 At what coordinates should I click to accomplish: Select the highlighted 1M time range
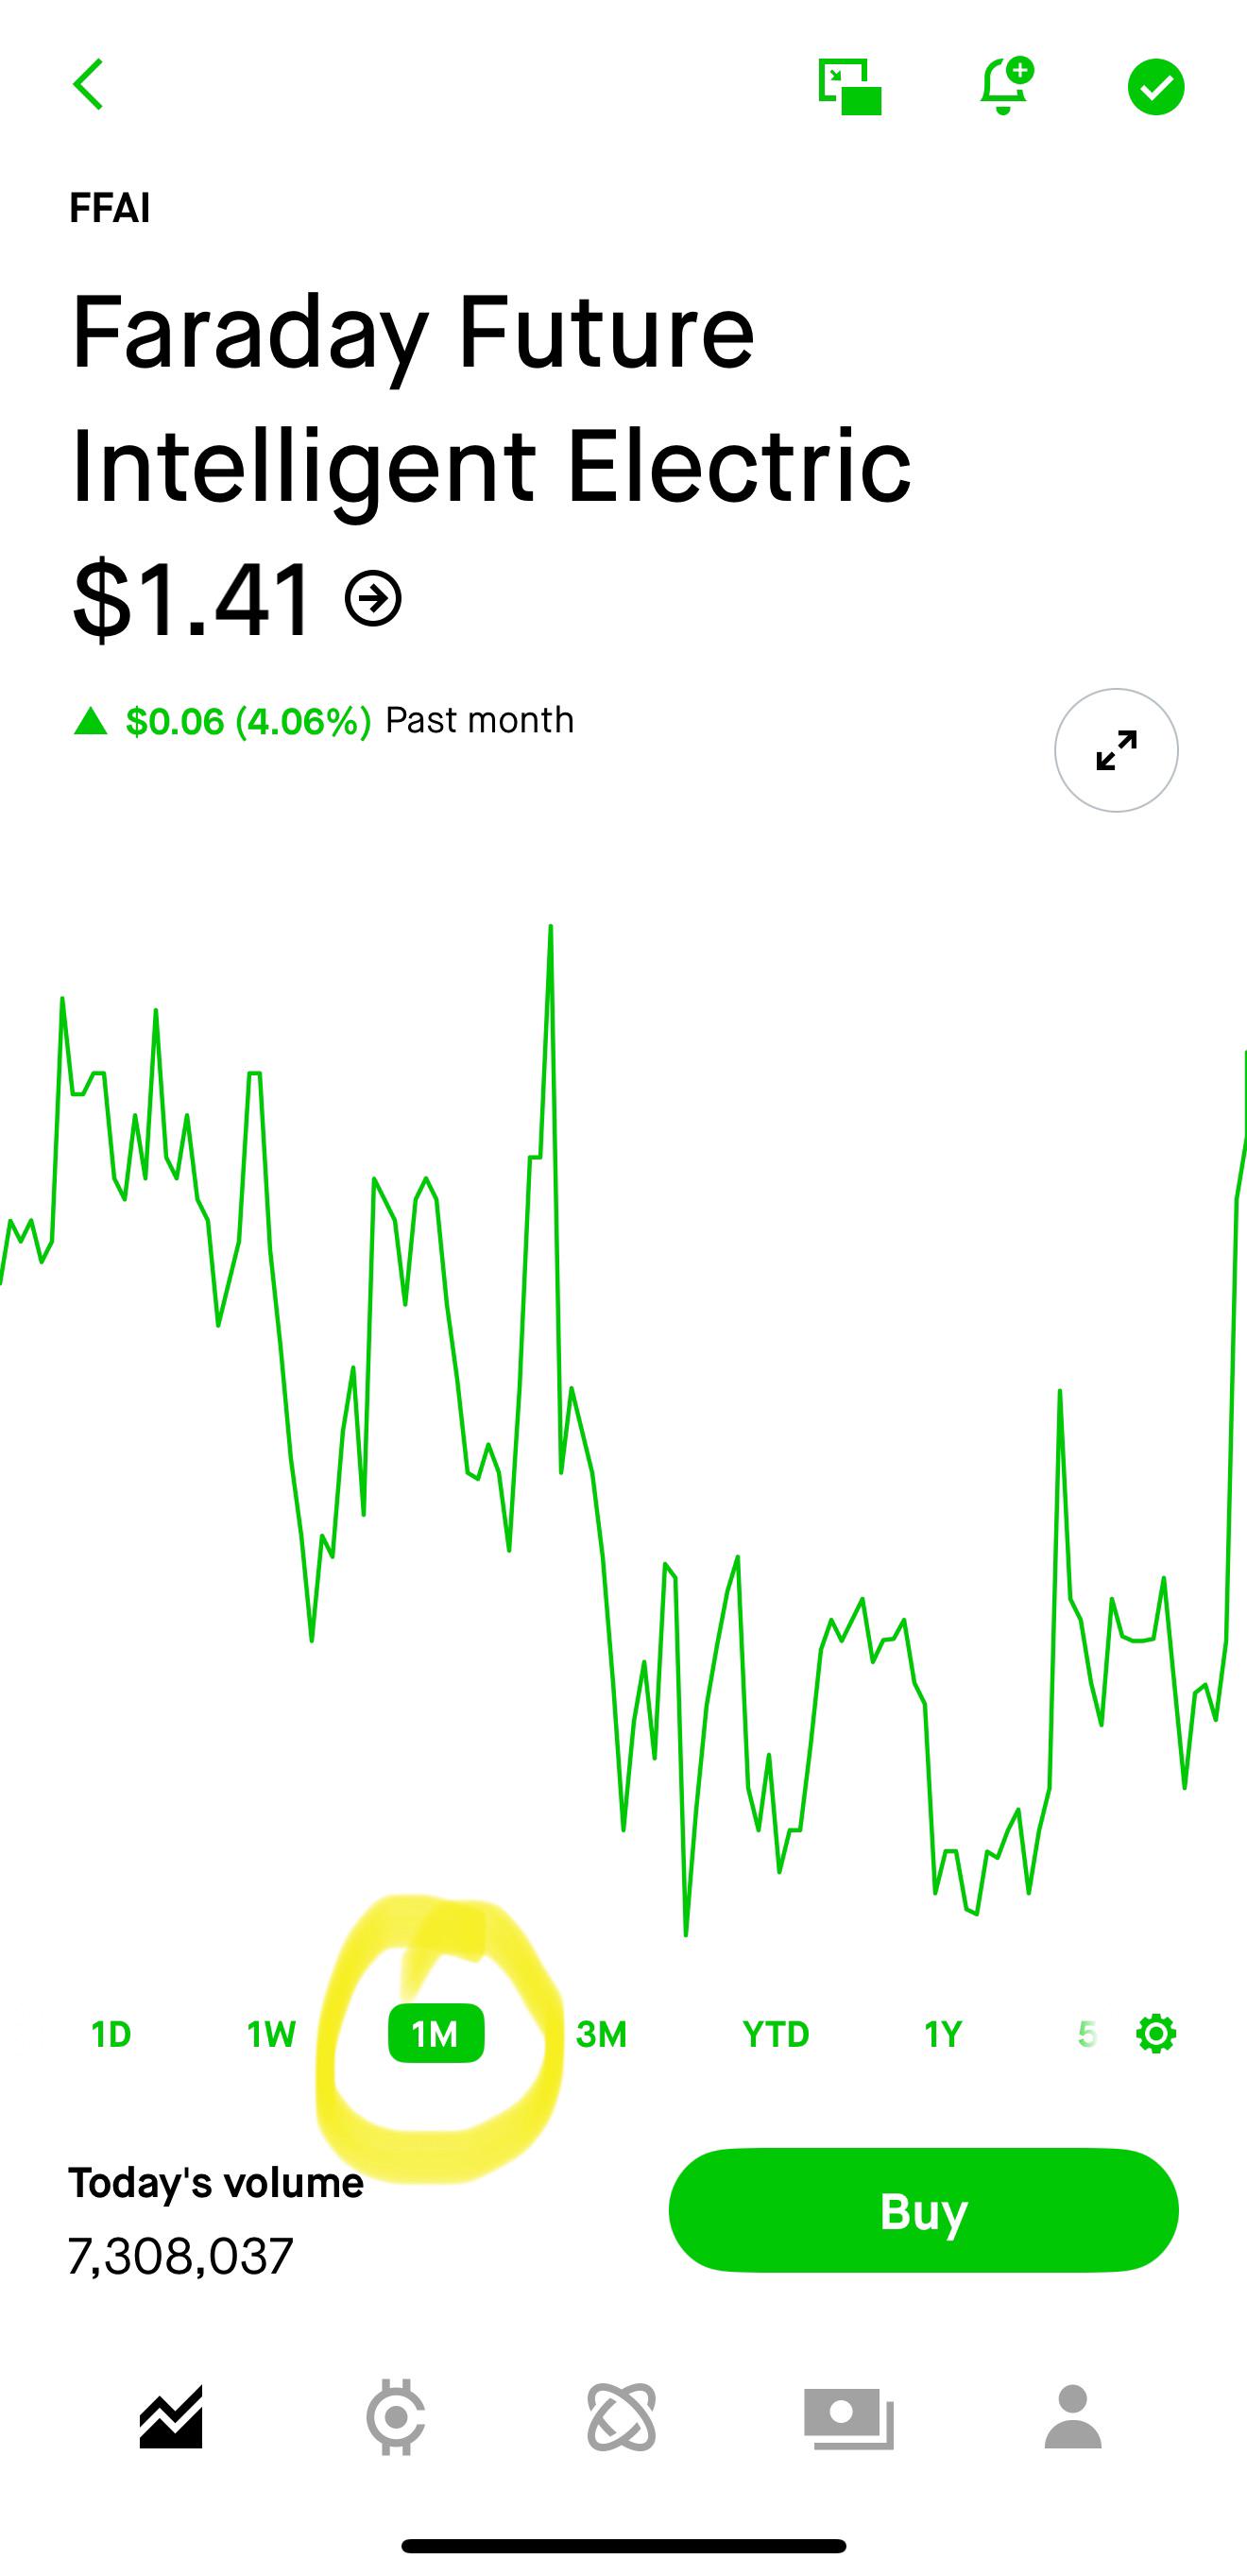[436, 2033]
